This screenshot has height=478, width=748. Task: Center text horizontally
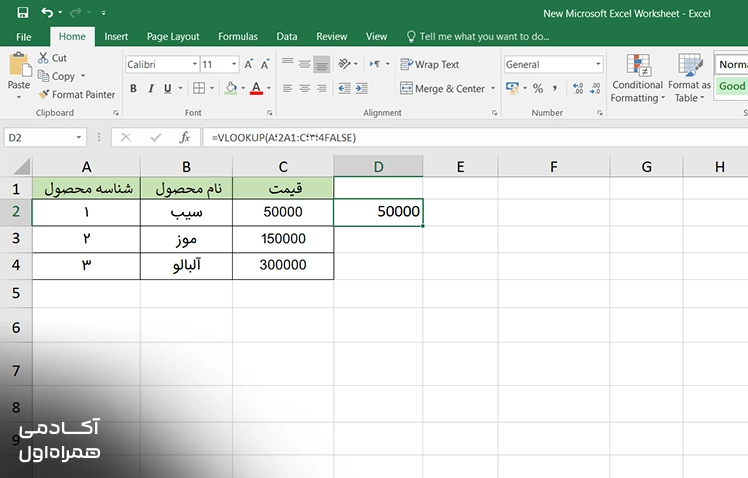point(304,88)
